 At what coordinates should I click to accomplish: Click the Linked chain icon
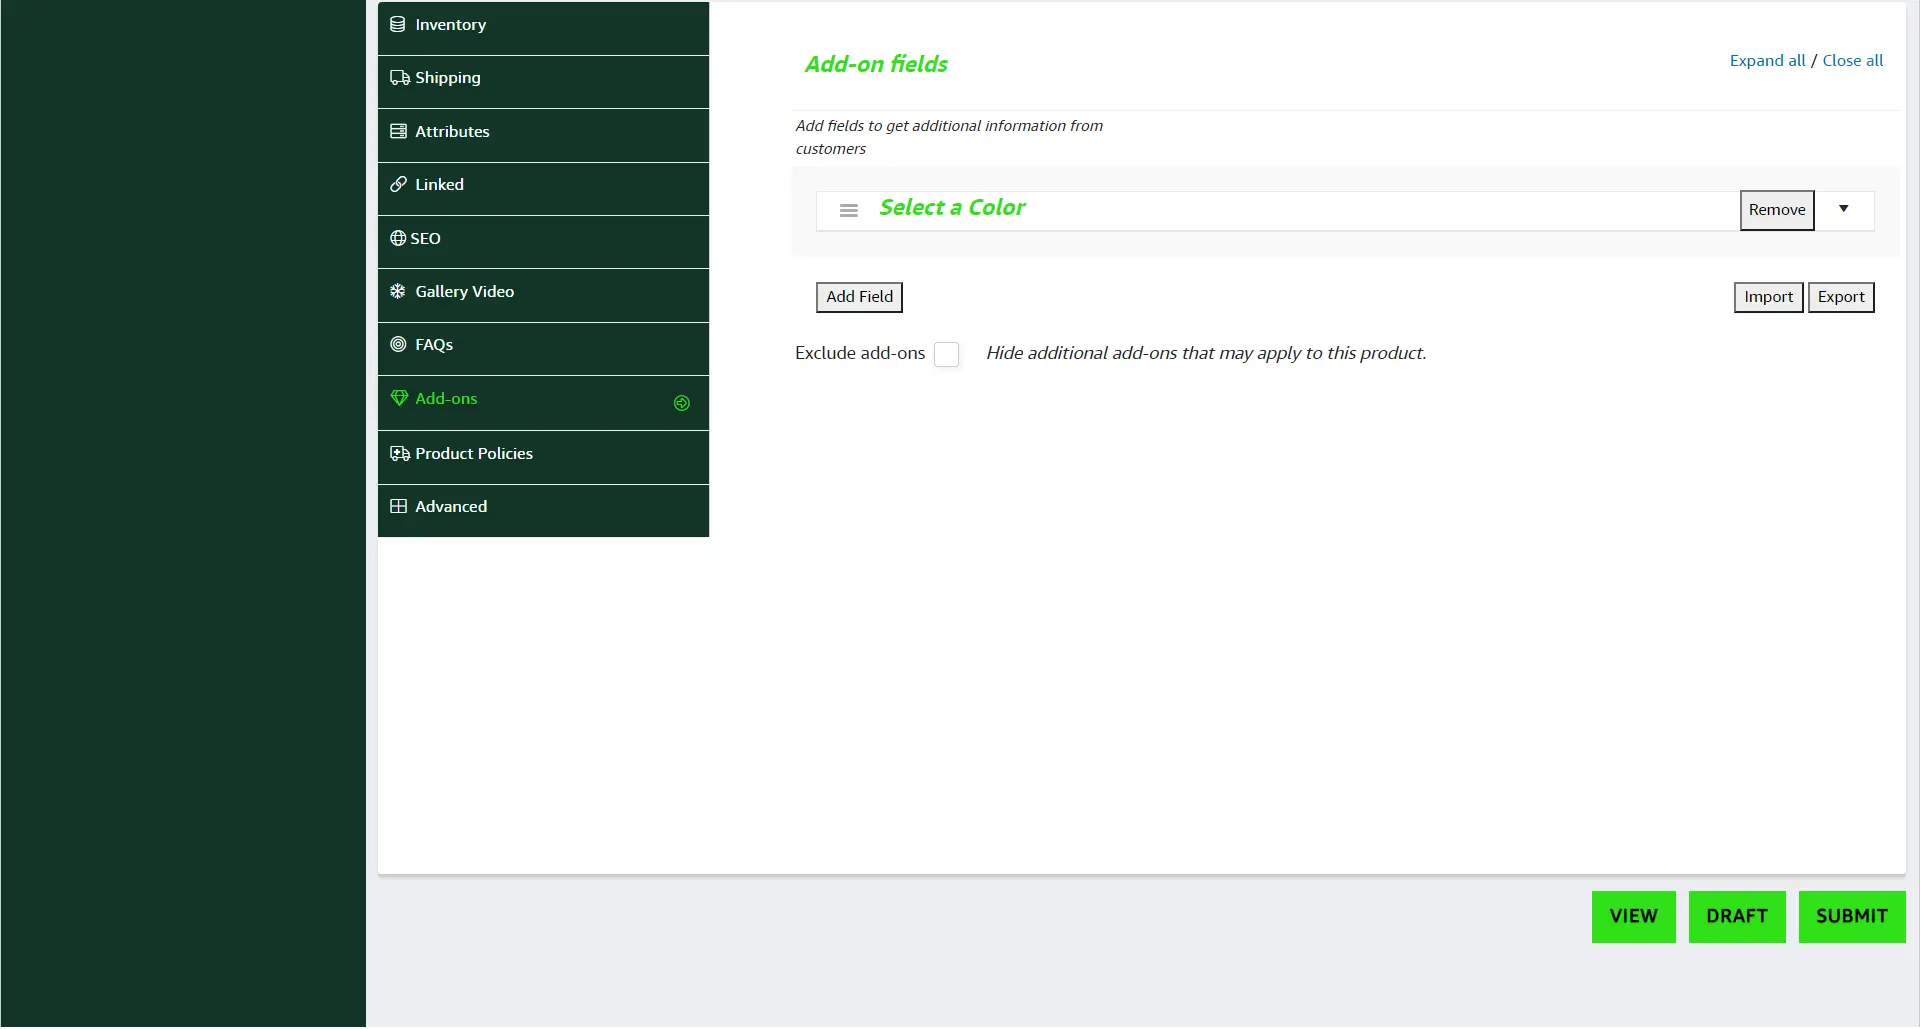pos(398,185)
